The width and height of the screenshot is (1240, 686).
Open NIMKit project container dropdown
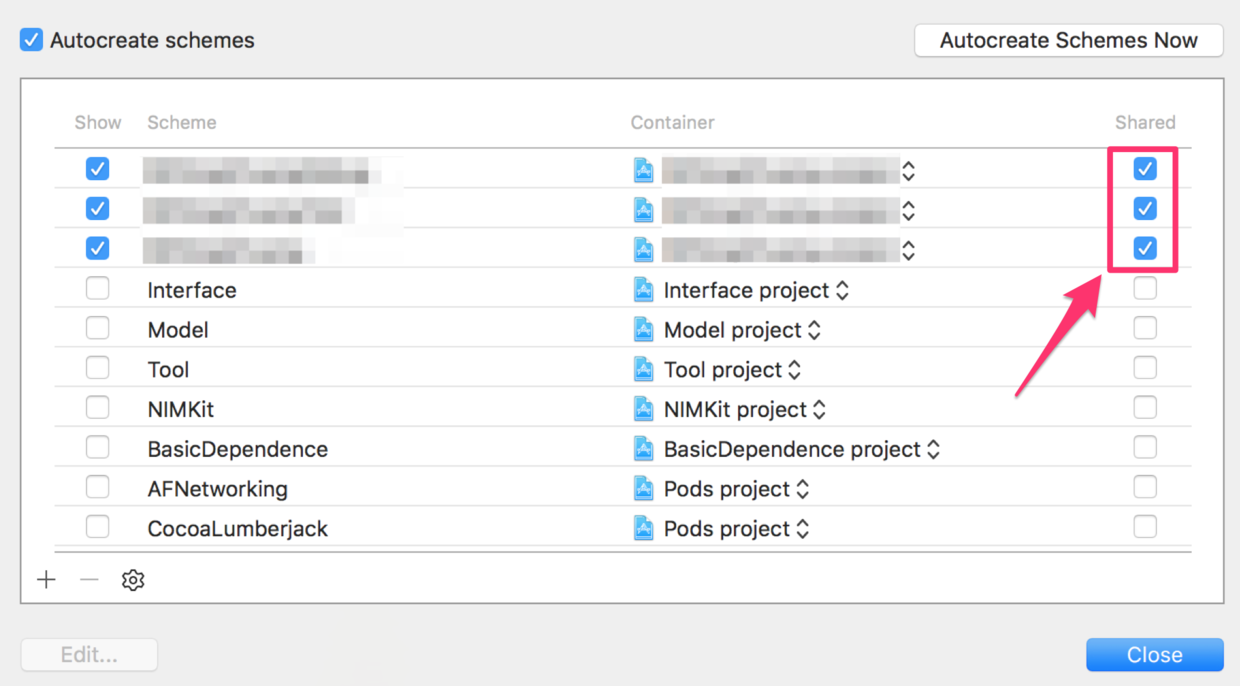(x=819, y=410)
